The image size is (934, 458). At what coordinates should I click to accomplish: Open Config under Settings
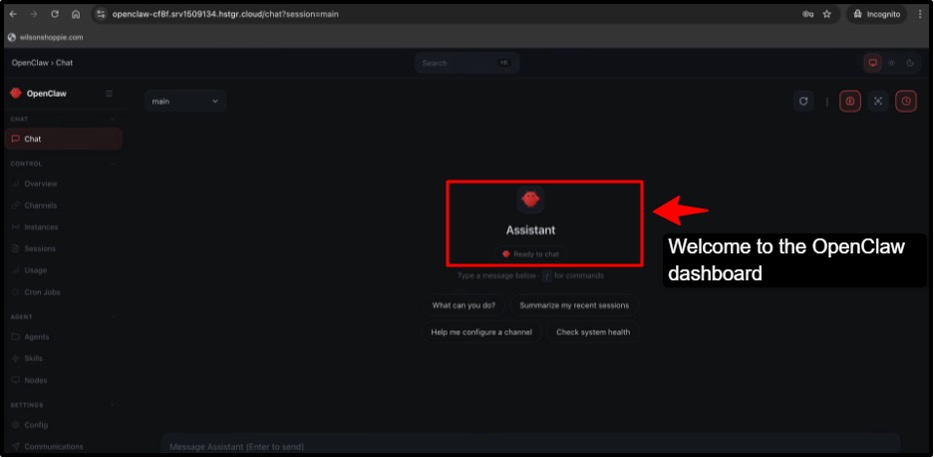(x=36, y=425)
